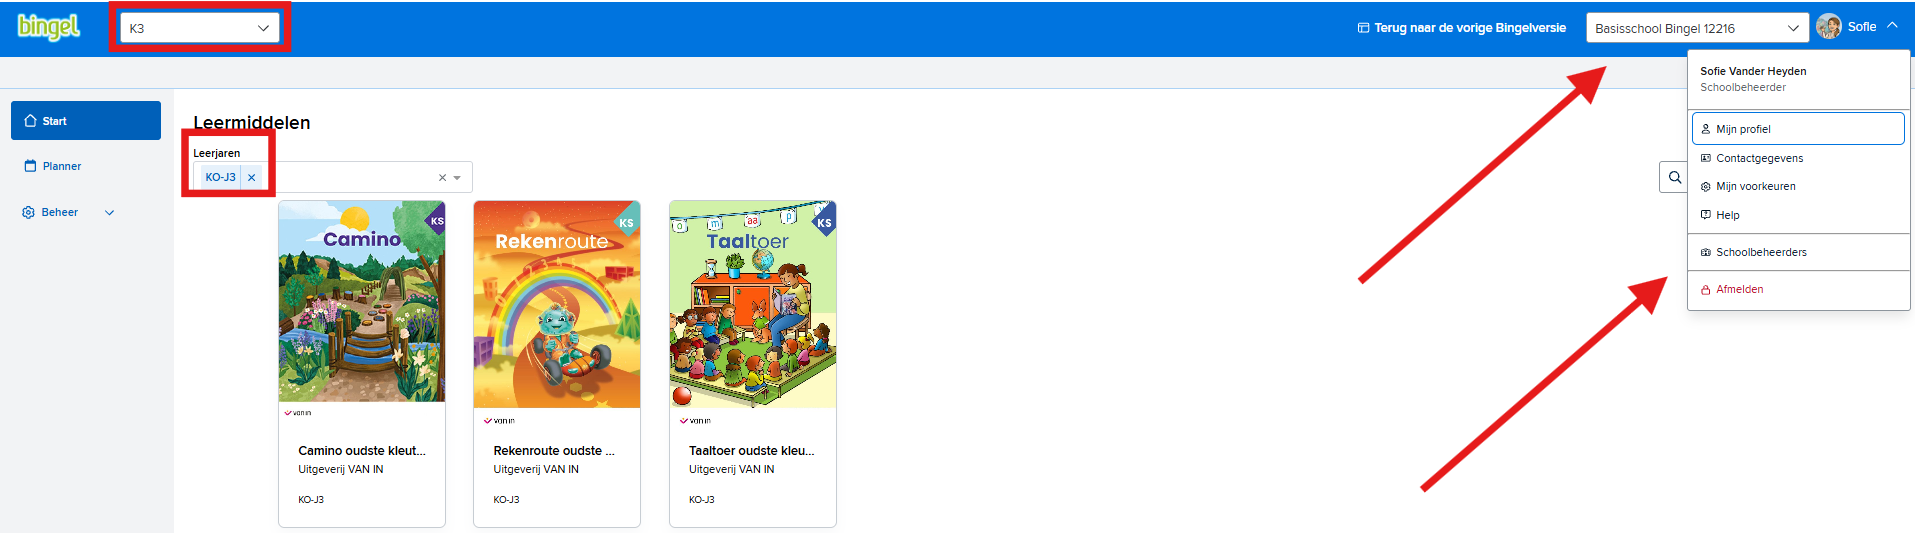Screen dimensions: 1915x533
Task: Click the Beheer gear icon
Action: click(28, 212)
